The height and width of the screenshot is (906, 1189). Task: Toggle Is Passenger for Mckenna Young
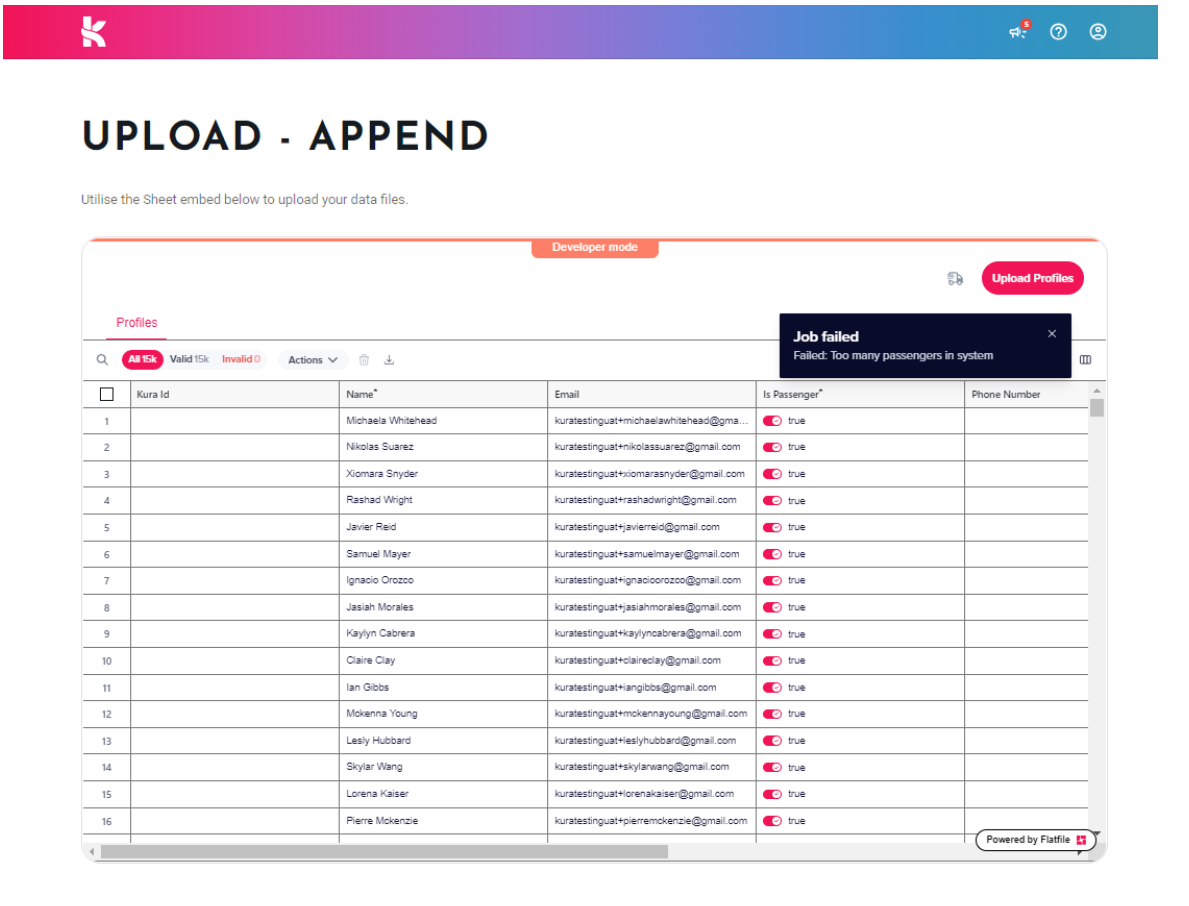[x=772, y=714]
